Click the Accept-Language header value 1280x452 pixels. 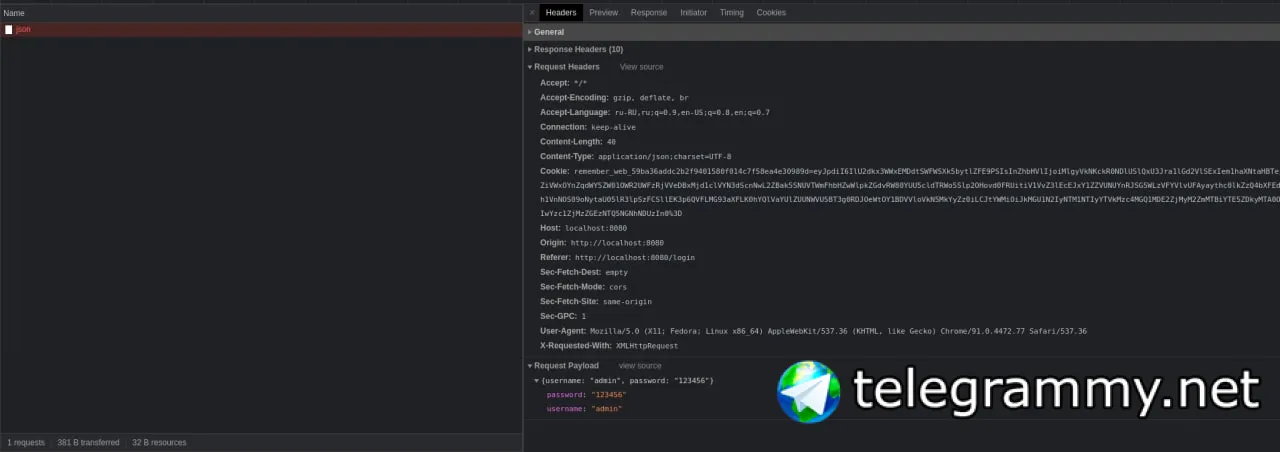692,112
